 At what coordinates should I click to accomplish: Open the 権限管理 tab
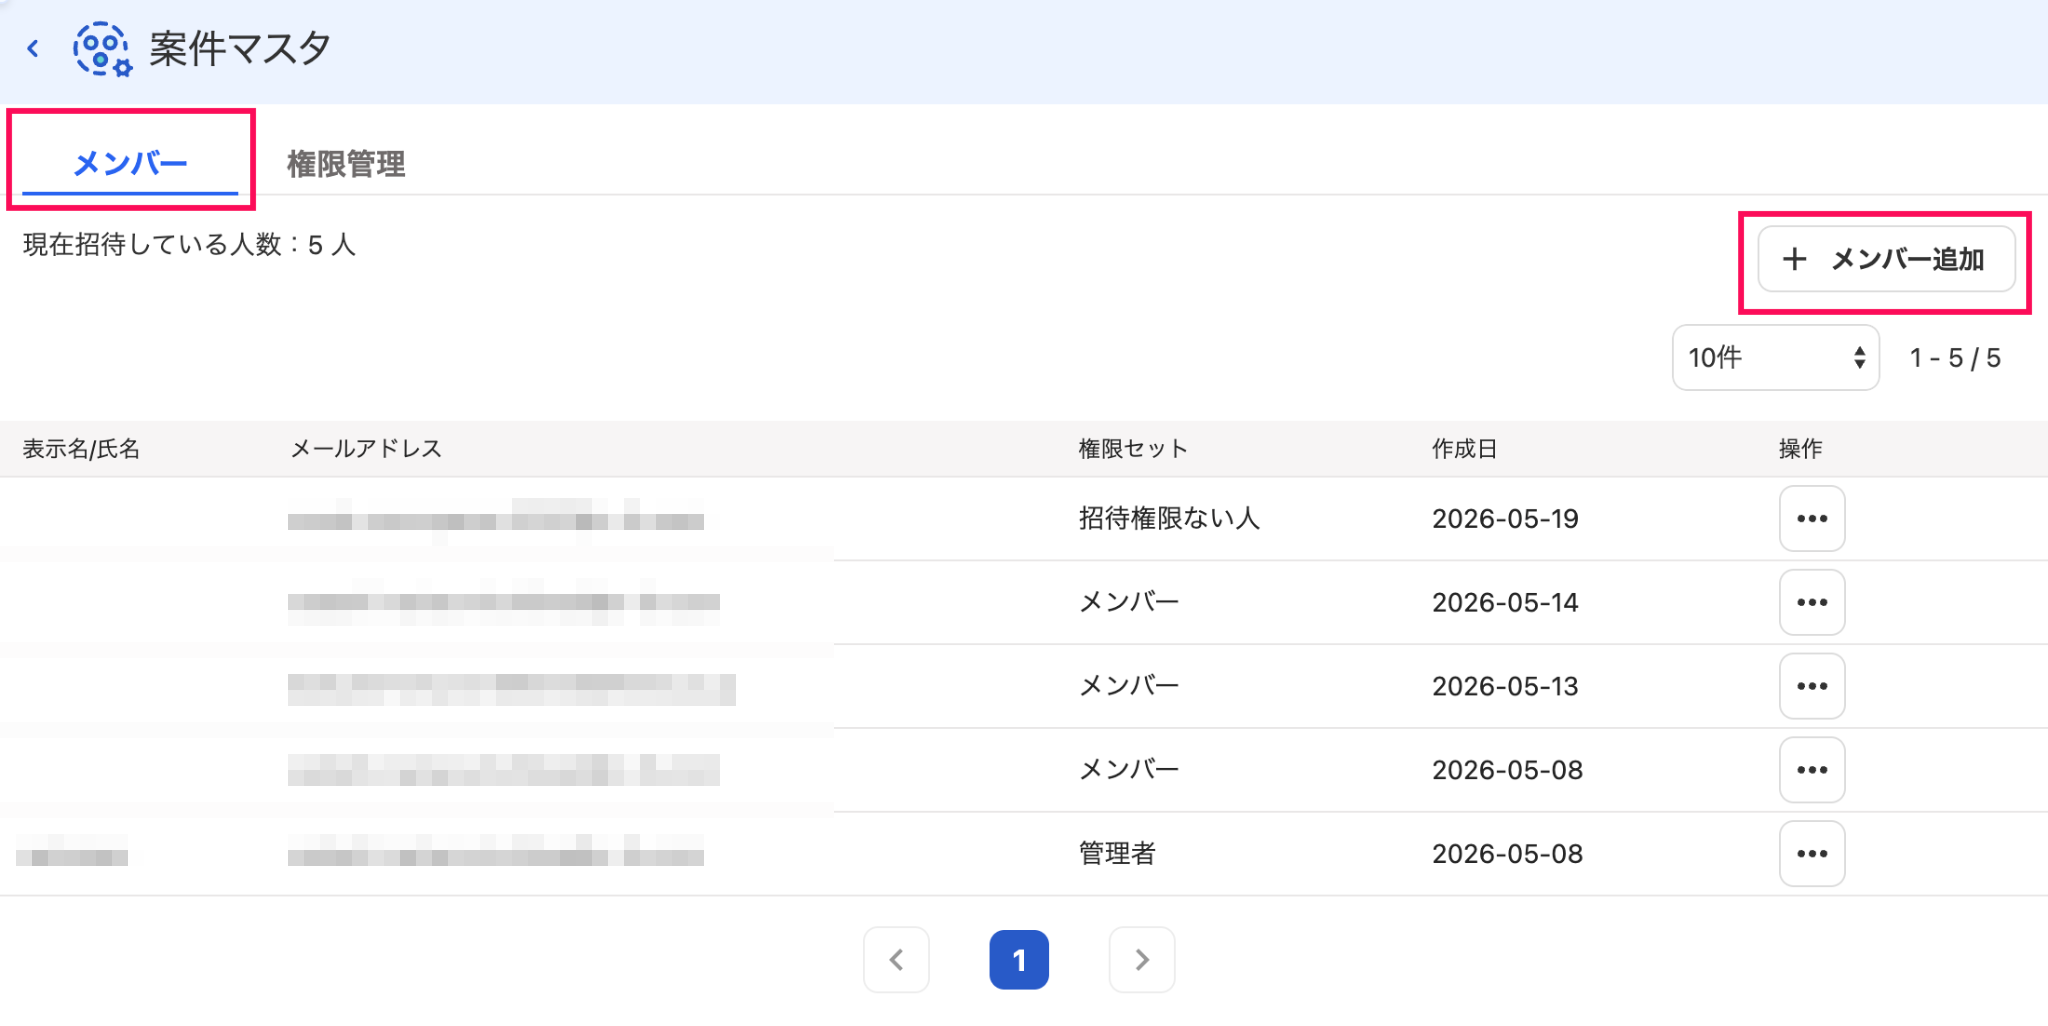tap(346, 164)
